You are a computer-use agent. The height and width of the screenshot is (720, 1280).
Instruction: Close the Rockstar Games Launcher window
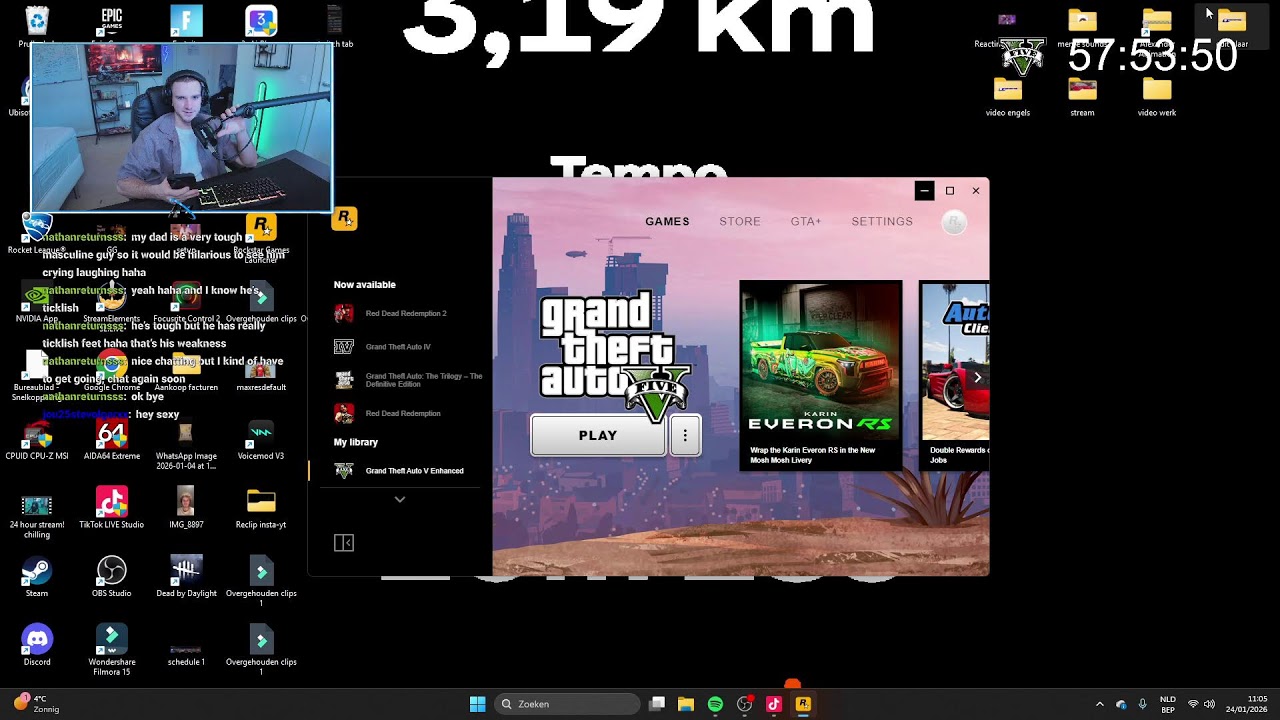[976, 191]
